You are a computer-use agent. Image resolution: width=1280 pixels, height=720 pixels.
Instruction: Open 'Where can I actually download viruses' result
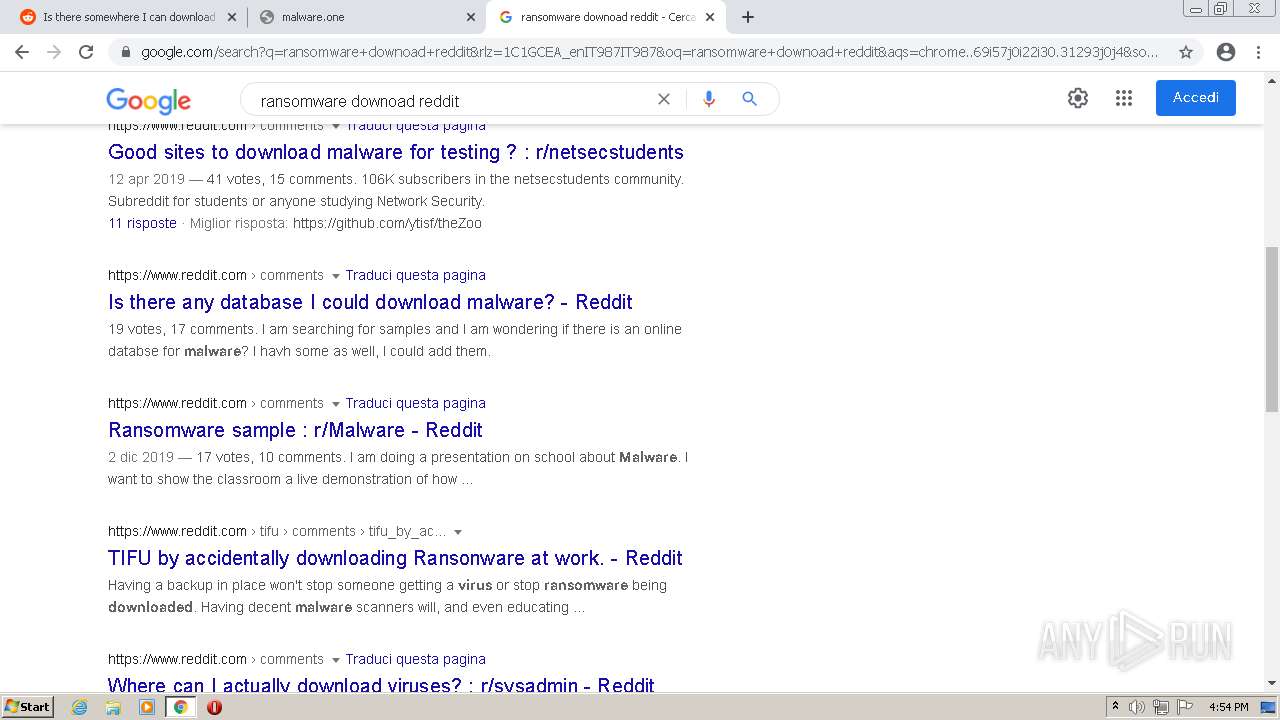381,685
